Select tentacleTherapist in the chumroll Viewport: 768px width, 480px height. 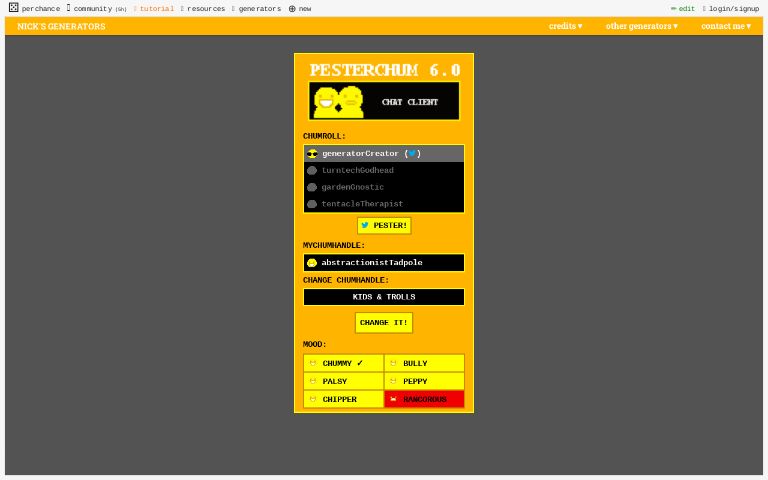[x=384, y=204]
